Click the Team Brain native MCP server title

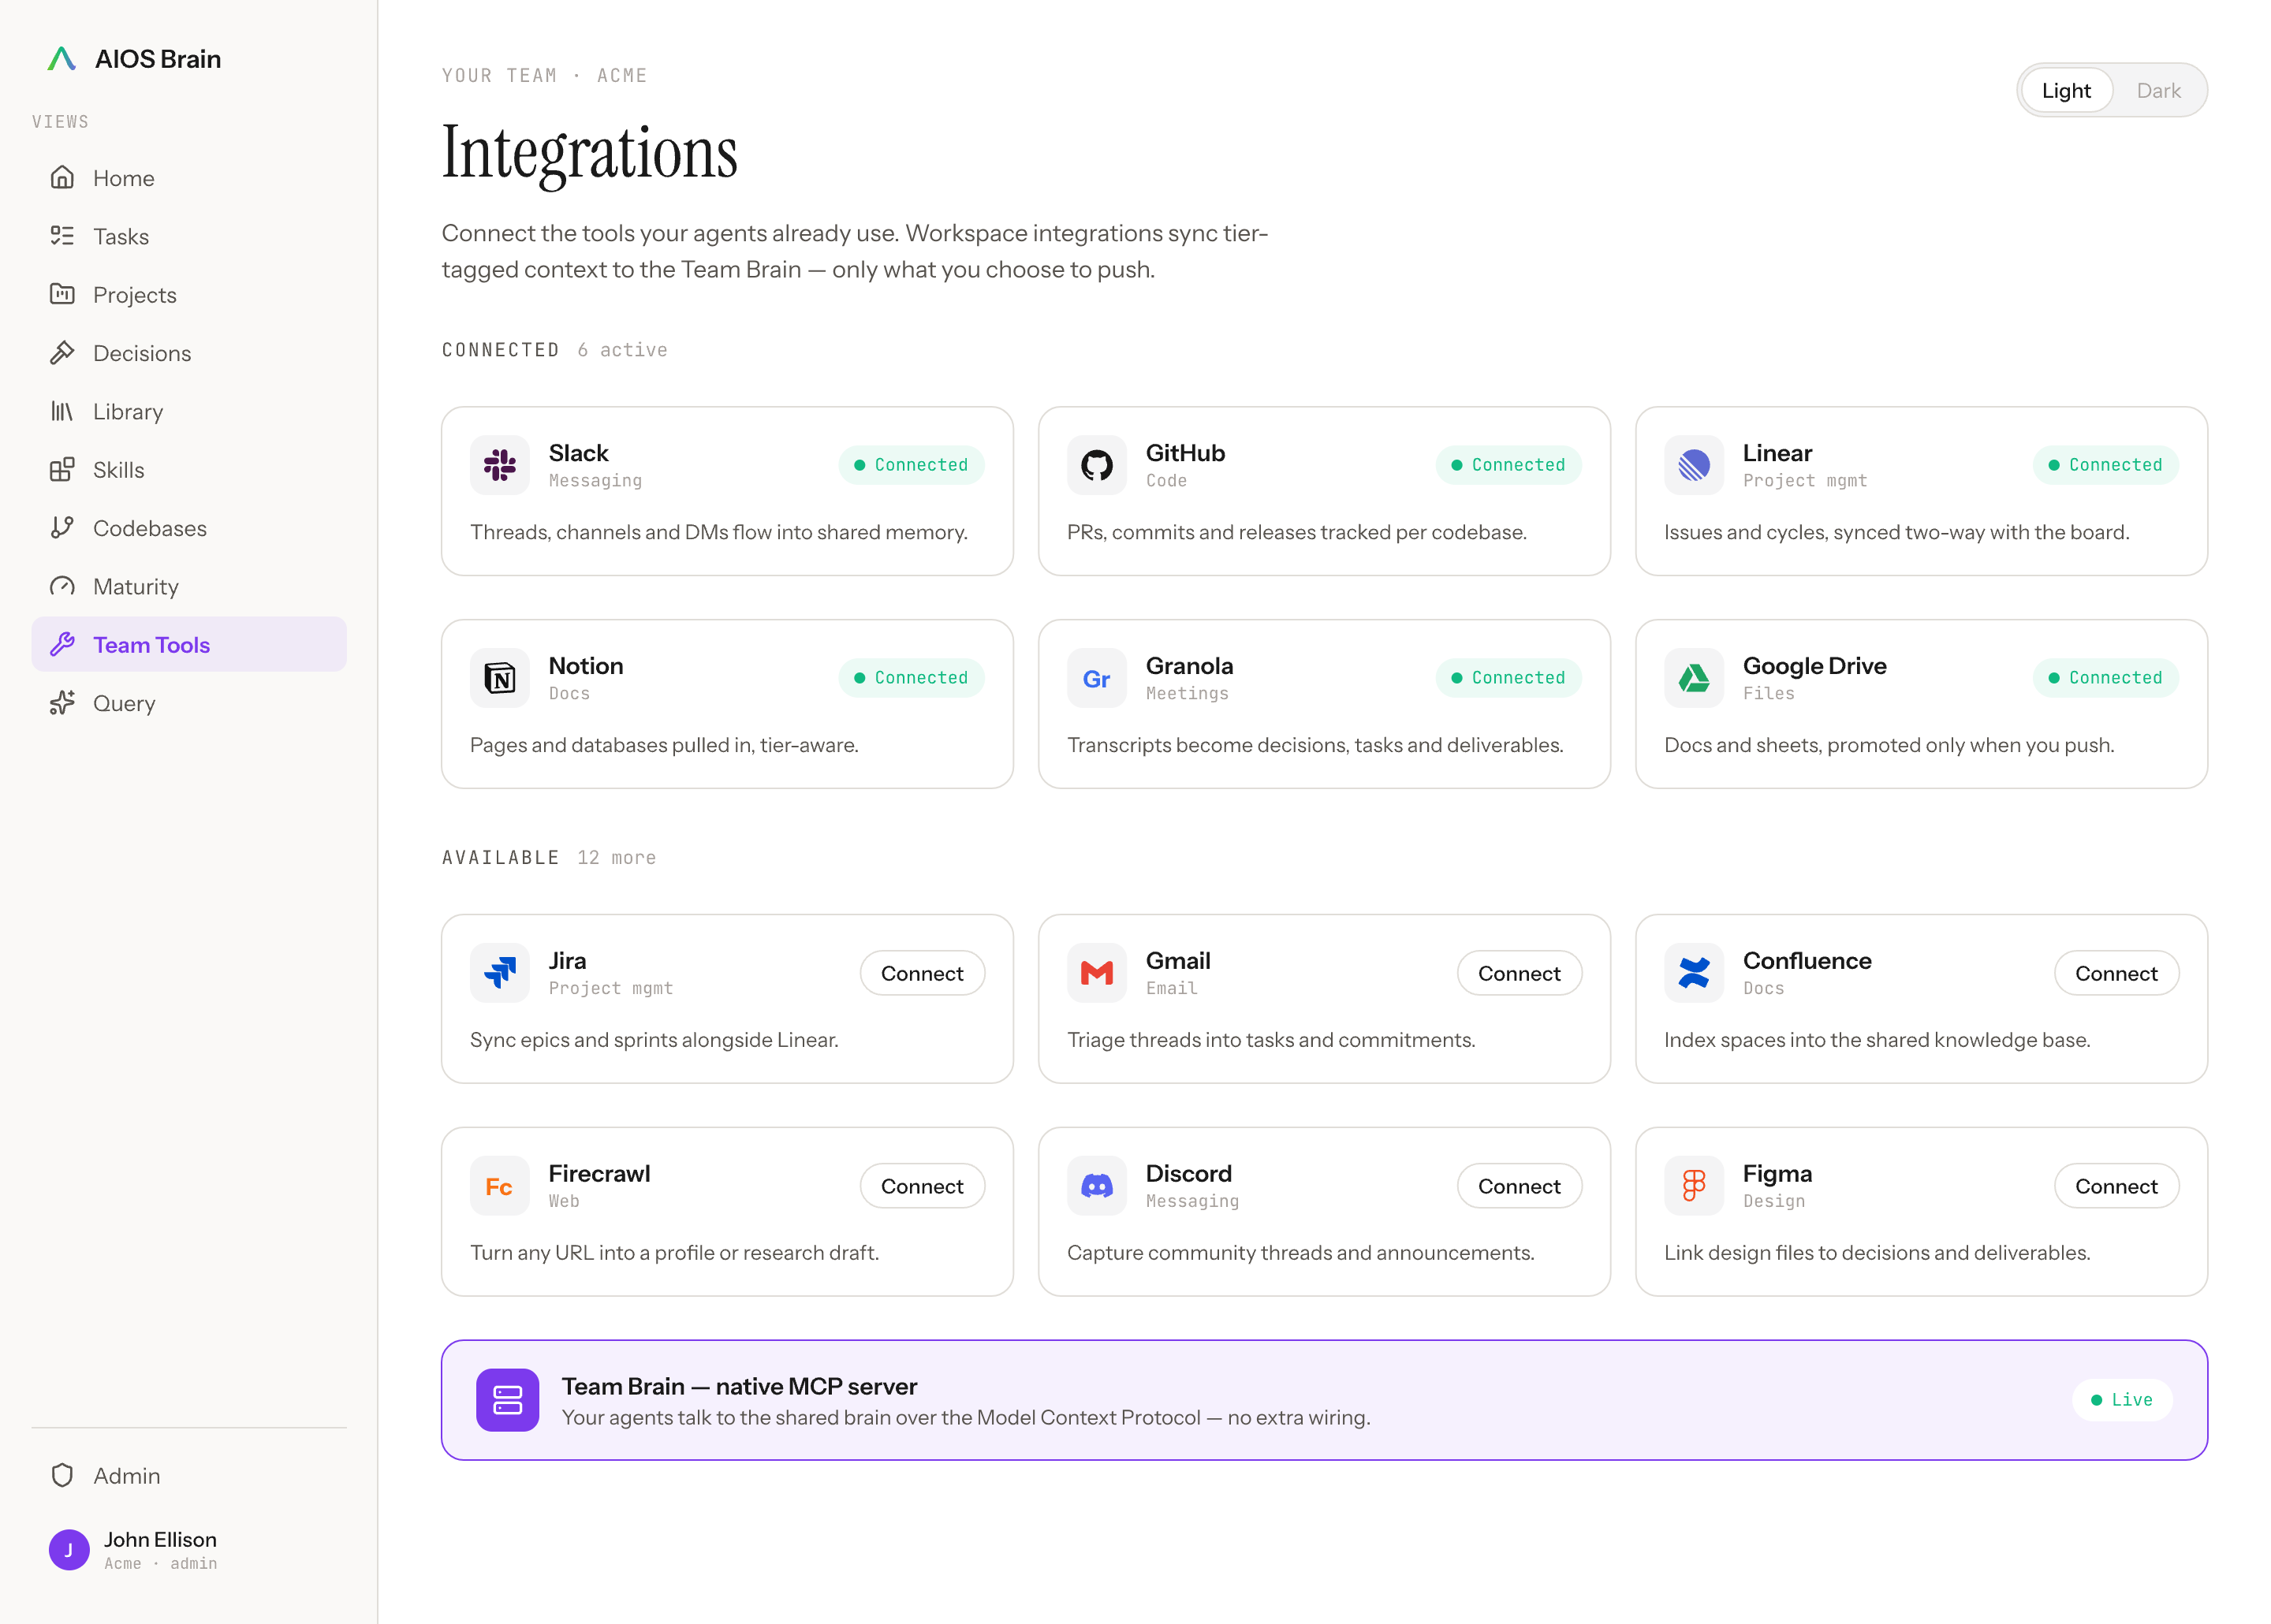(x=739, y=1386)
